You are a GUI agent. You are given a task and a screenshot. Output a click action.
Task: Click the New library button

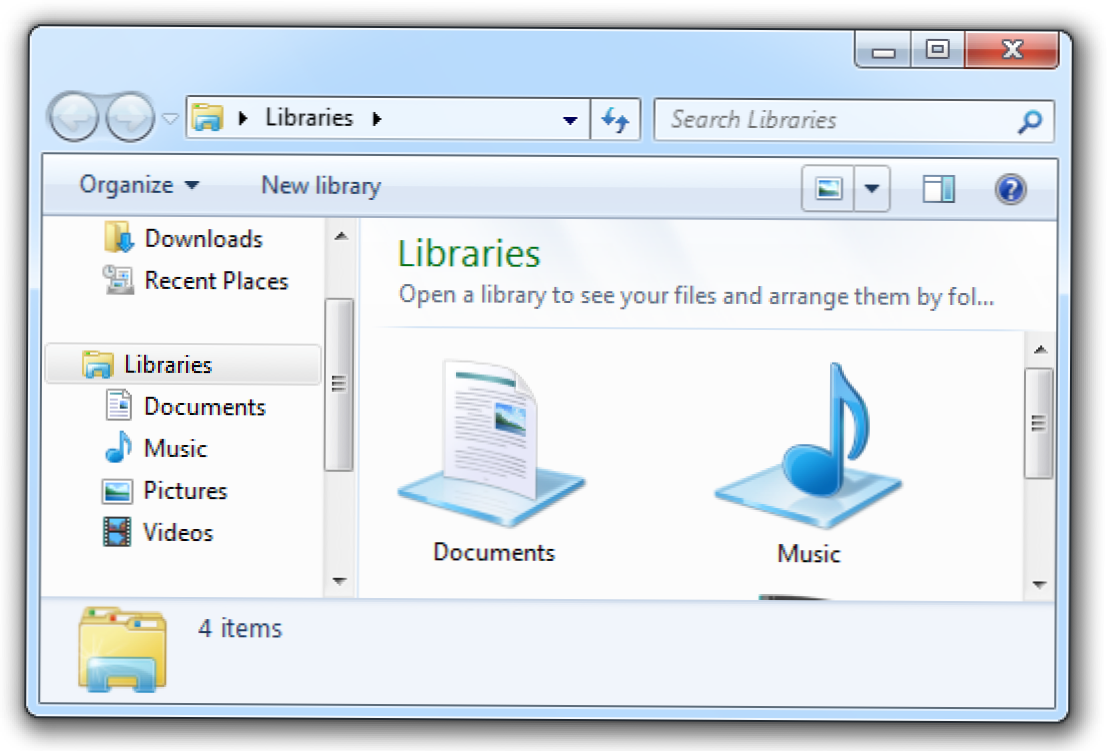[x=321, y=185]
